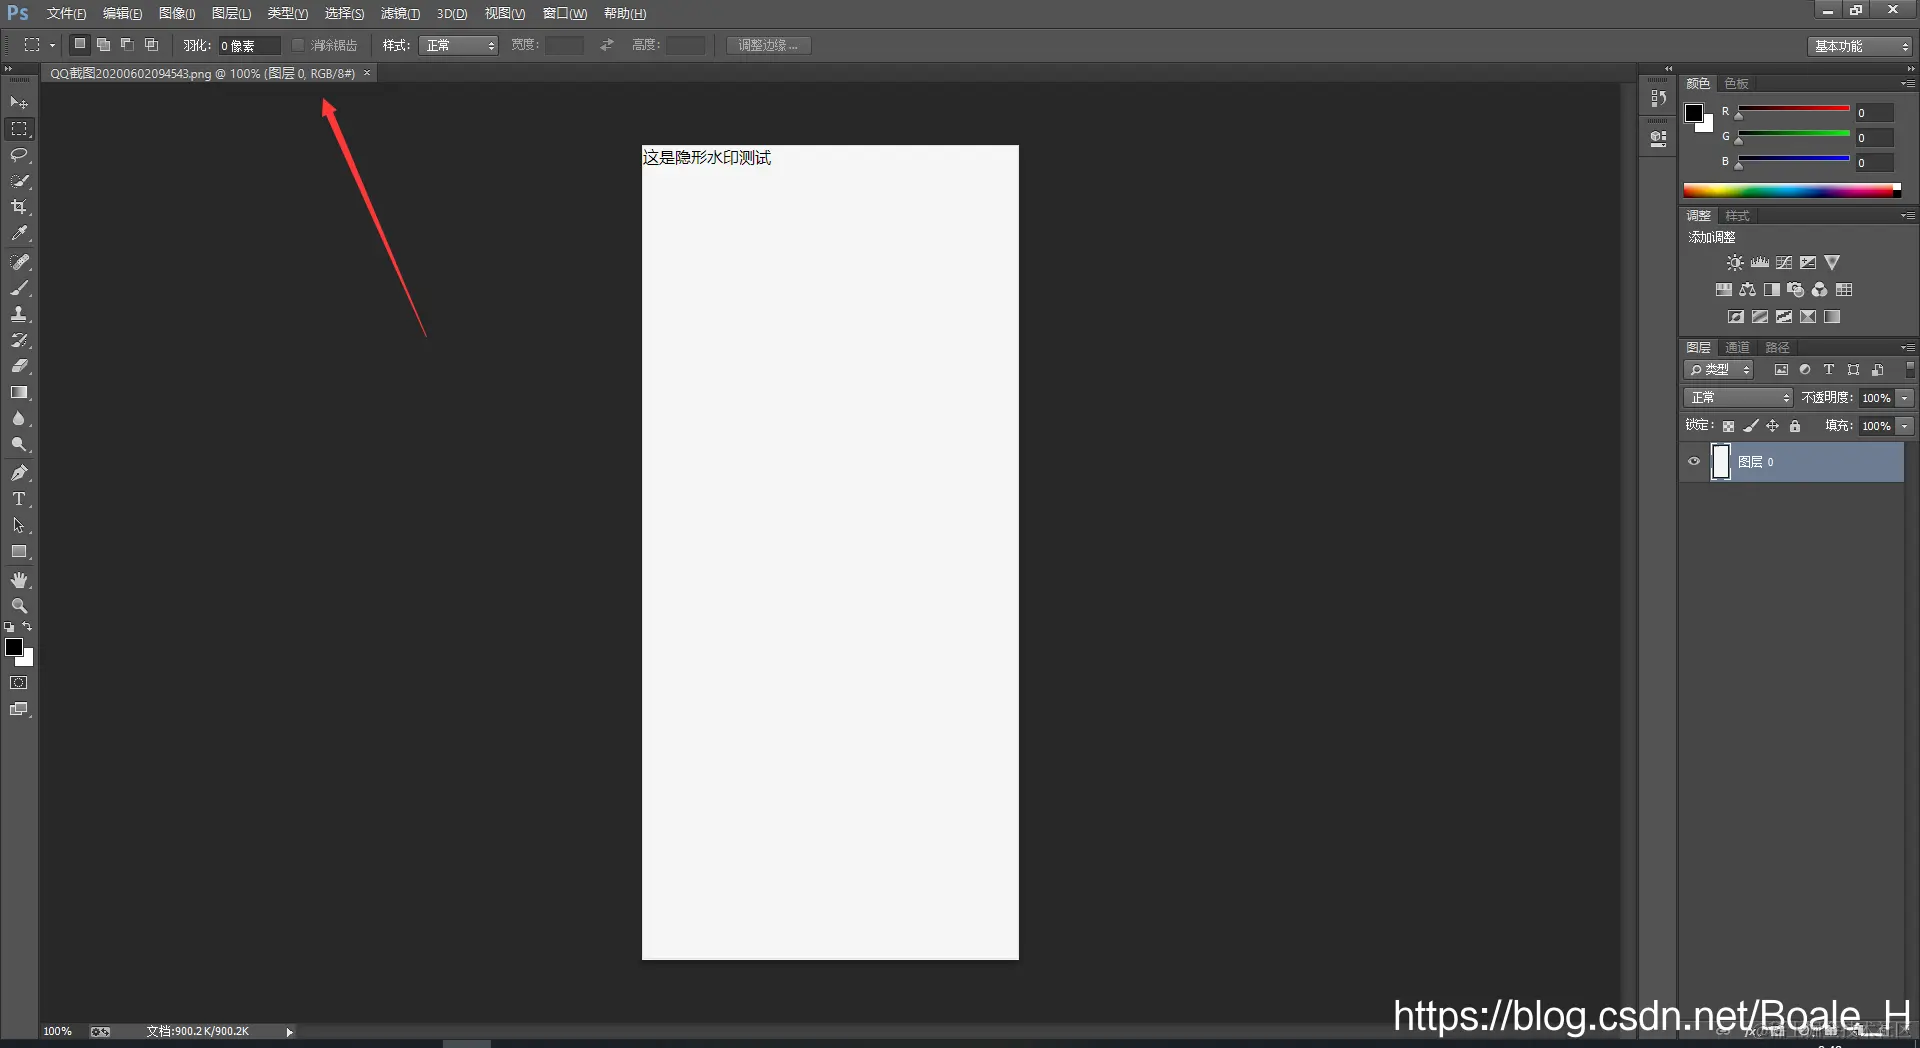The width and height of the screenshot is (1920, 1048).
Task: Select the Pen tool
Action: point(18,473)
